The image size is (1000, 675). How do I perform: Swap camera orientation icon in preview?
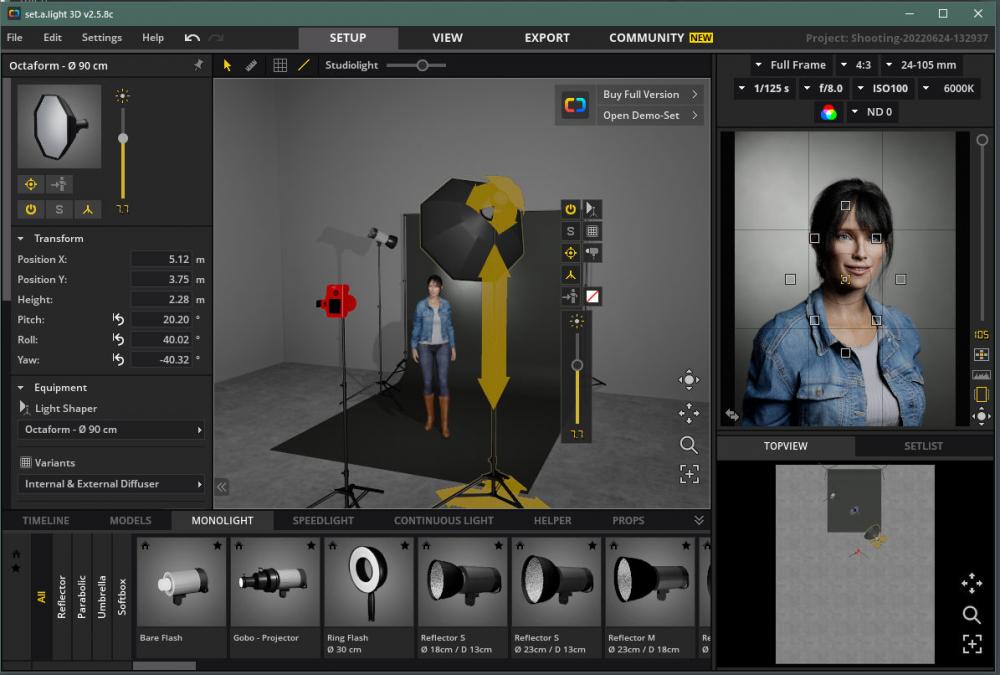732,415
